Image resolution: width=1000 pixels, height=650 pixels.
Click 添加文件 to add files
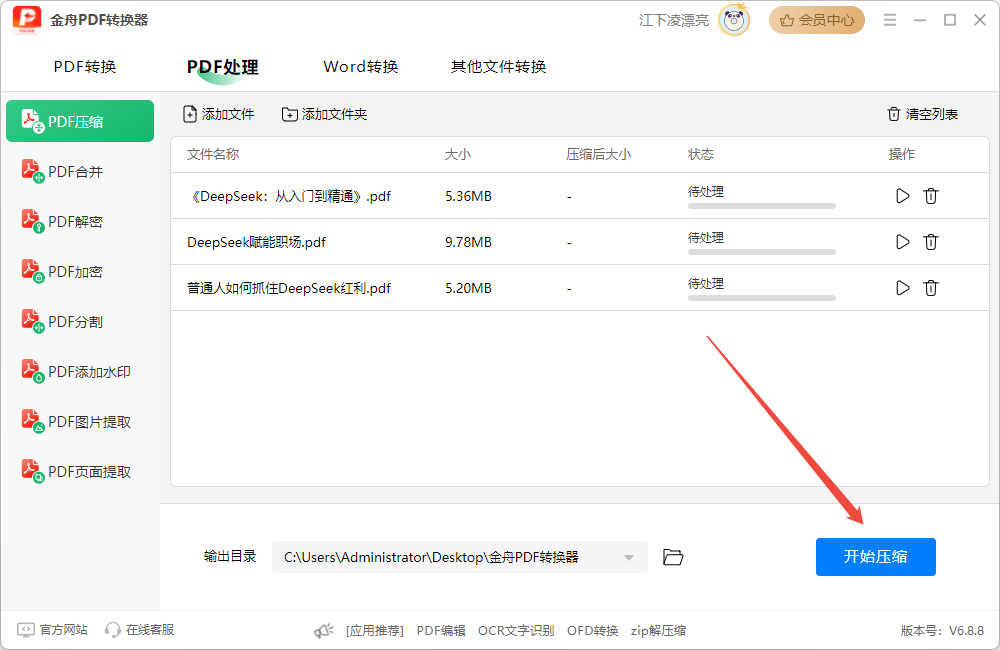point(218,114)
